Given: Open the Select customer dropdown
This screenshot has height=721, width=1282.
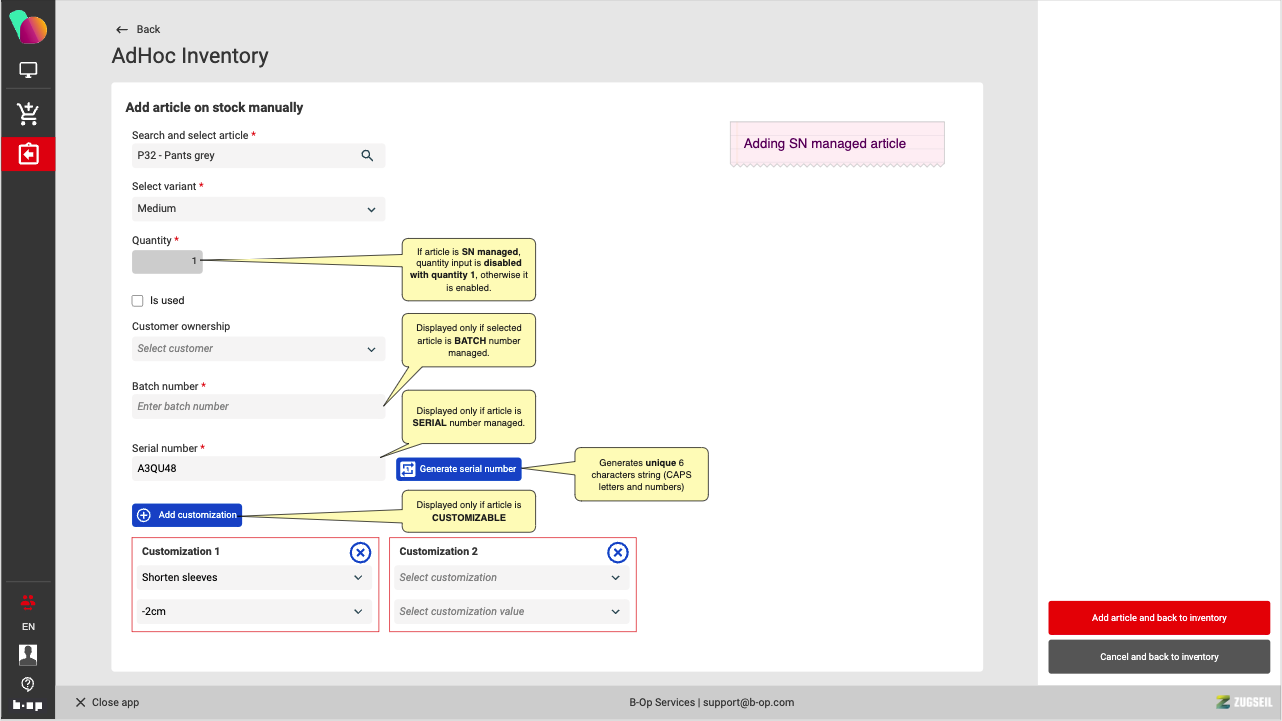Looking at the screenshot, I should pos(258,349).
